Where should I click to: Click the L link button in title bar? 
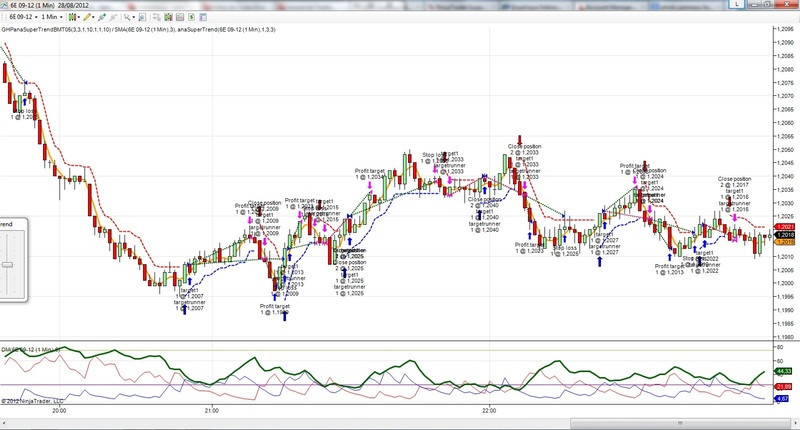(737, 4)
